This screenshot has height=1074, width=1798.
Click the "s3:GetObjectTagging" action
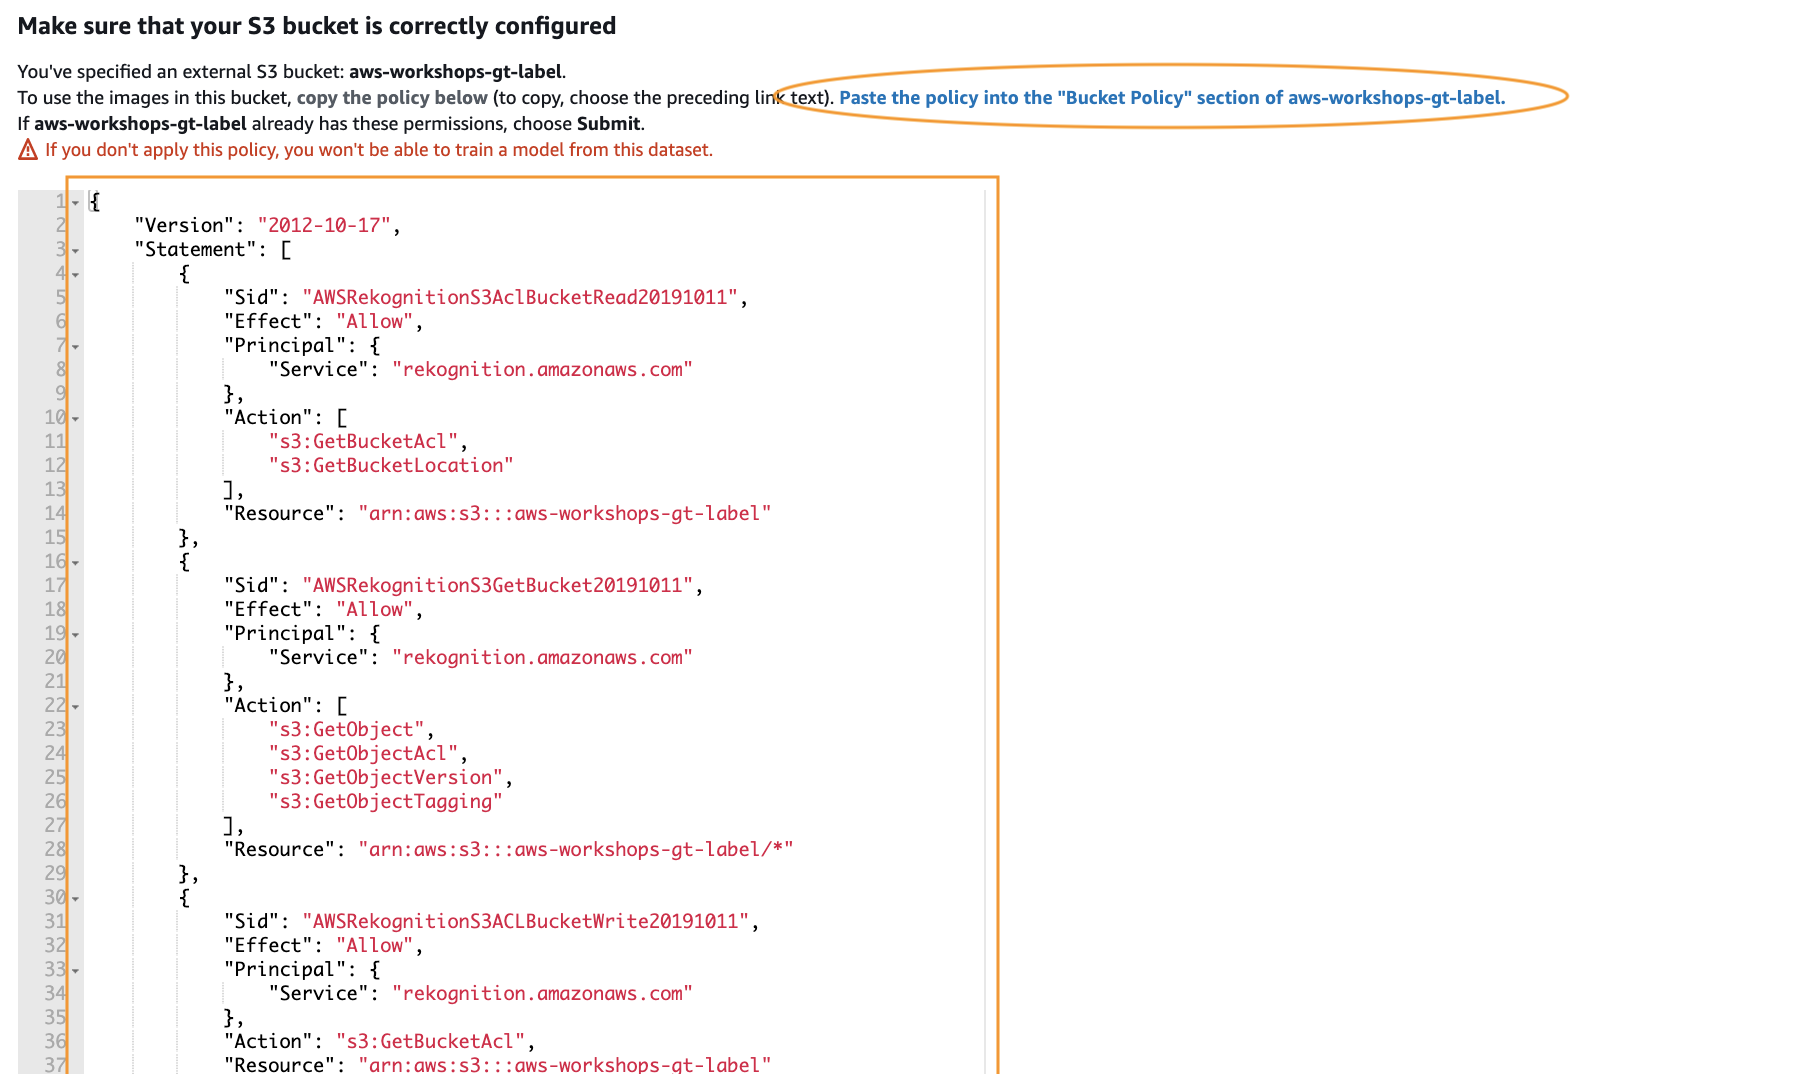click(386, 801)
